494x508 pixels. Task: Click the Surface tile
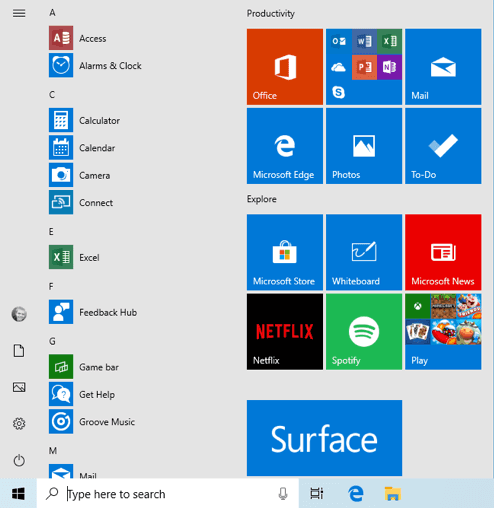(x=324, y=438)
